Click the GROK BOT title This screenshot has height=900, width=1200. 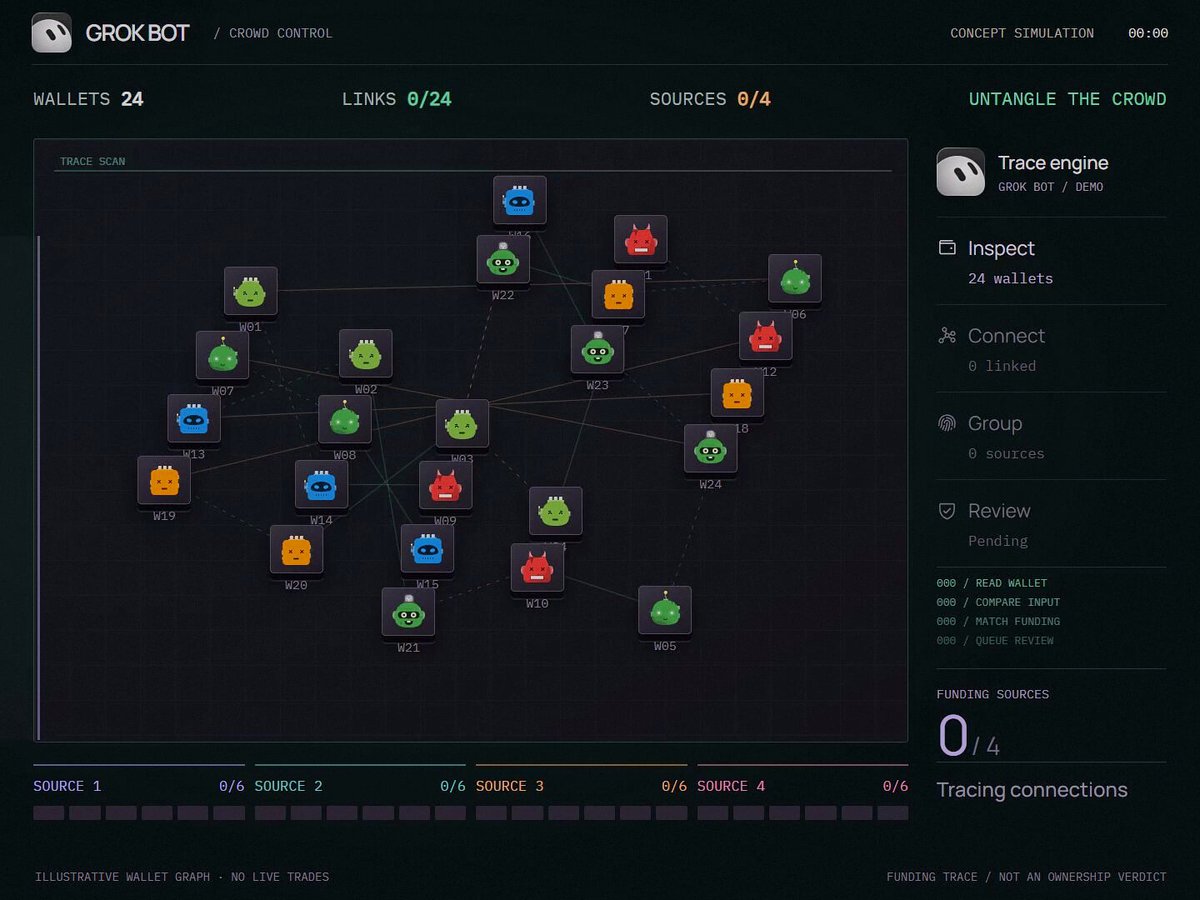pyautogui.click(x=138, y=33)
